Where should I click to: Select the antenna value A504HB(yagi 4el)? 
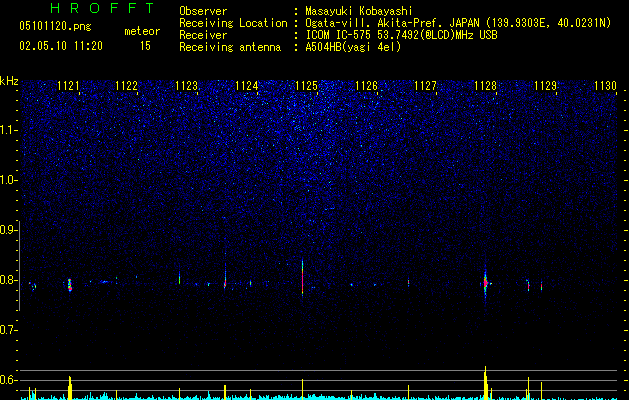tap(353, 47)
